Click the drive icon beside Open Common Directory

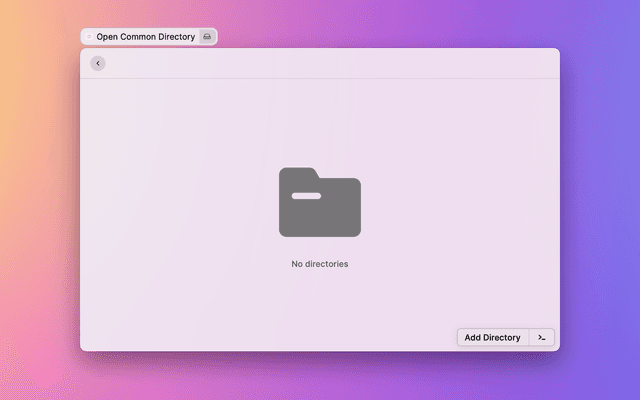pyautogui.click(x=207, y=37)
